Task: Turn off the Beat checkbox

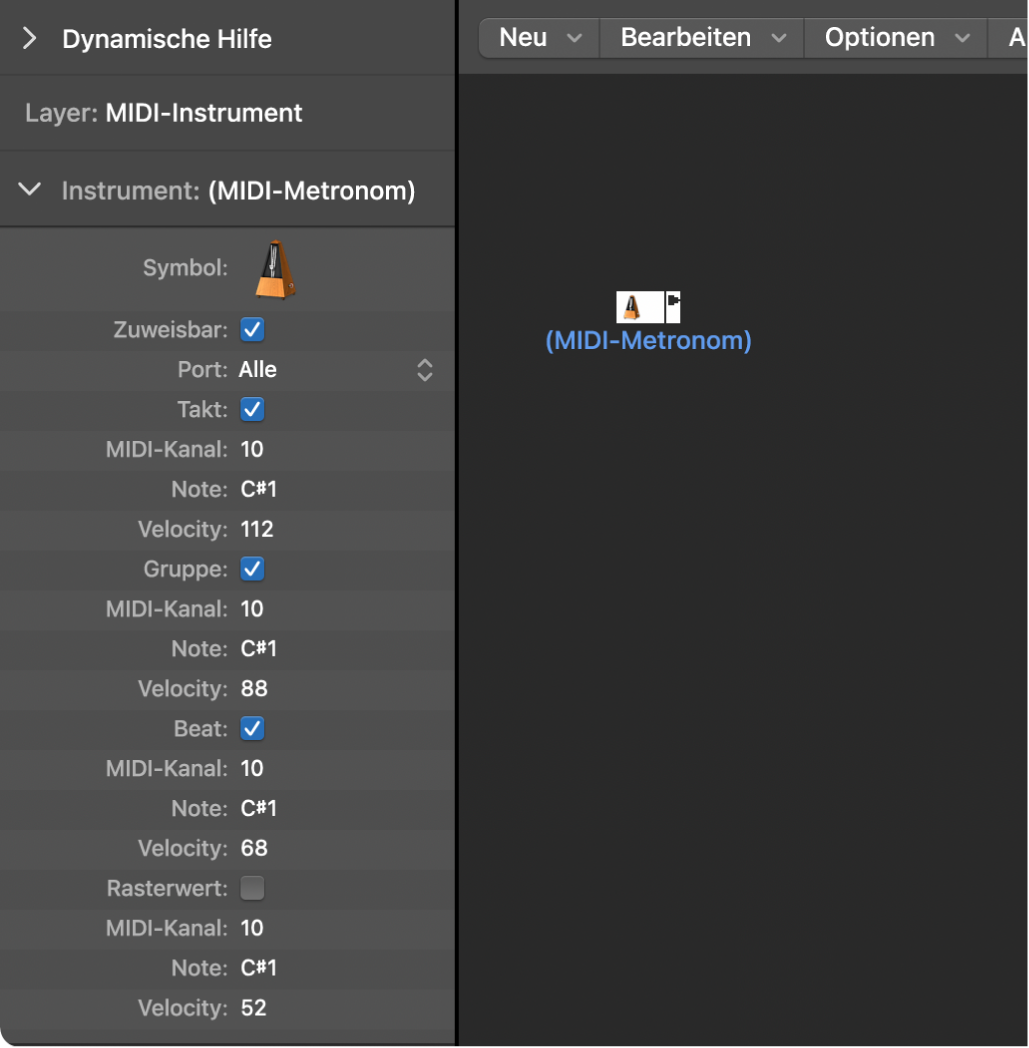Action: (x=253, y=729)
